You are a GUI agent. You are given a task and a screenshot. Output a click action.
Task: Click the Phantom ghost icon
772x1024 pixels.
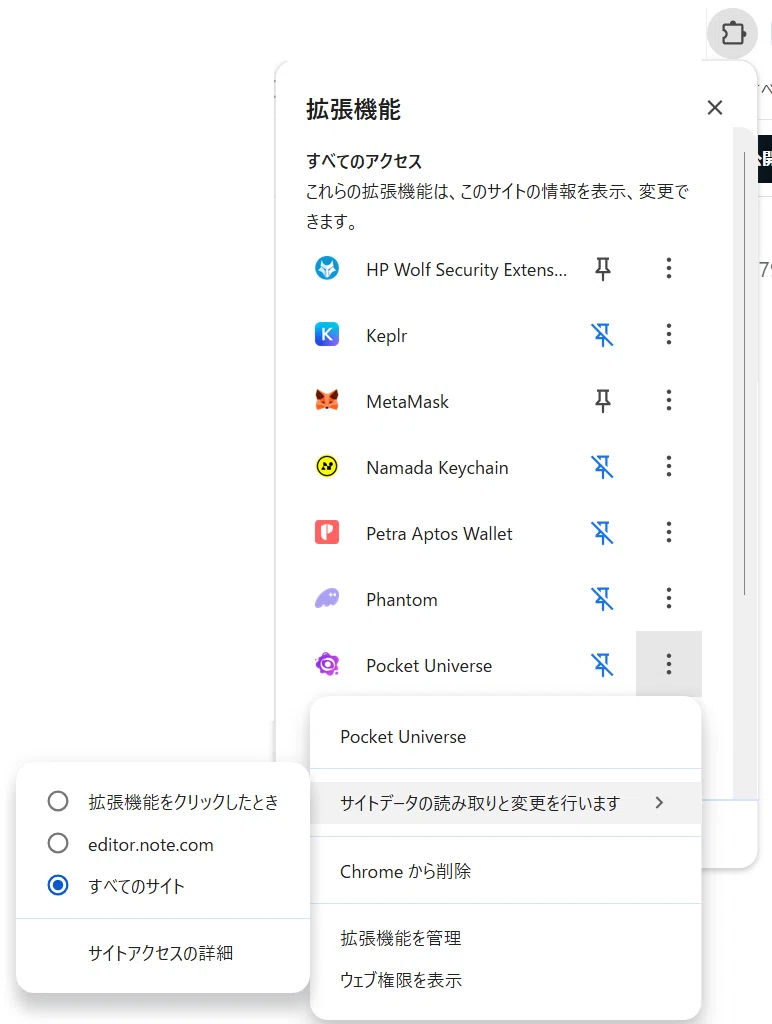pyautogui.click(x=327, y=598)
